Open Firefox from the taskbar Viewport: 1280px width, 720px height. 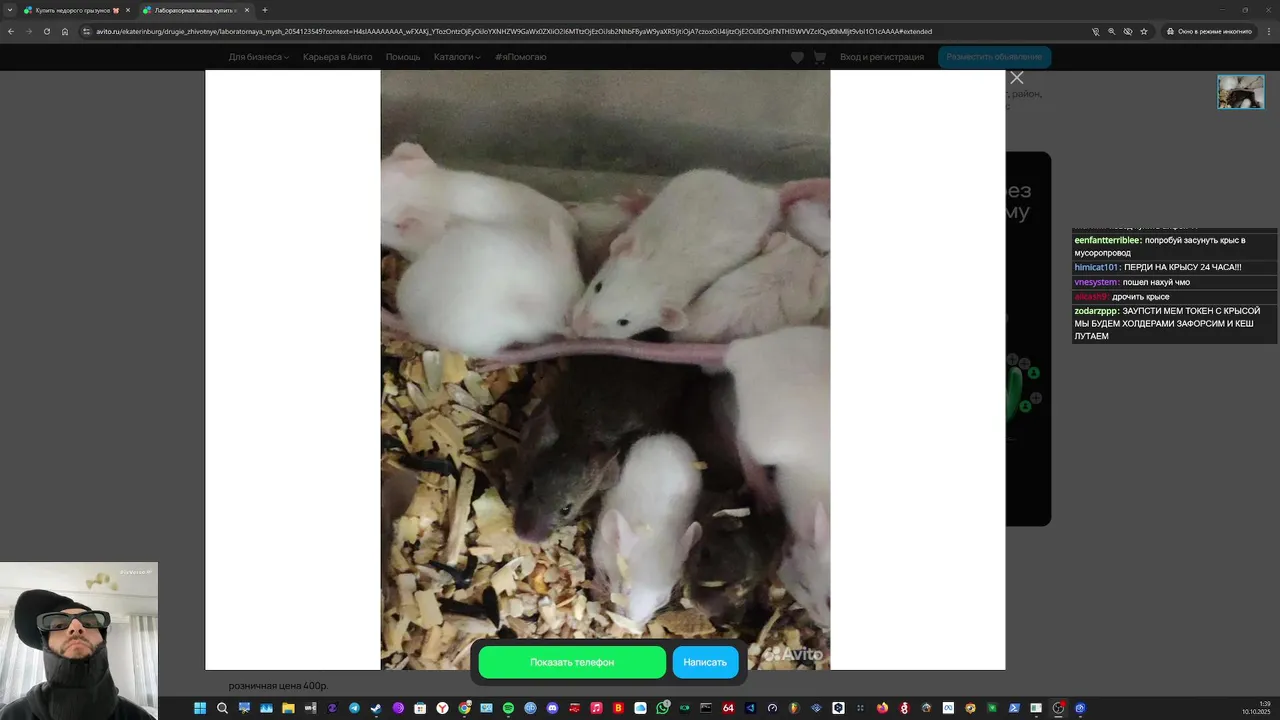tap(883, 708)
